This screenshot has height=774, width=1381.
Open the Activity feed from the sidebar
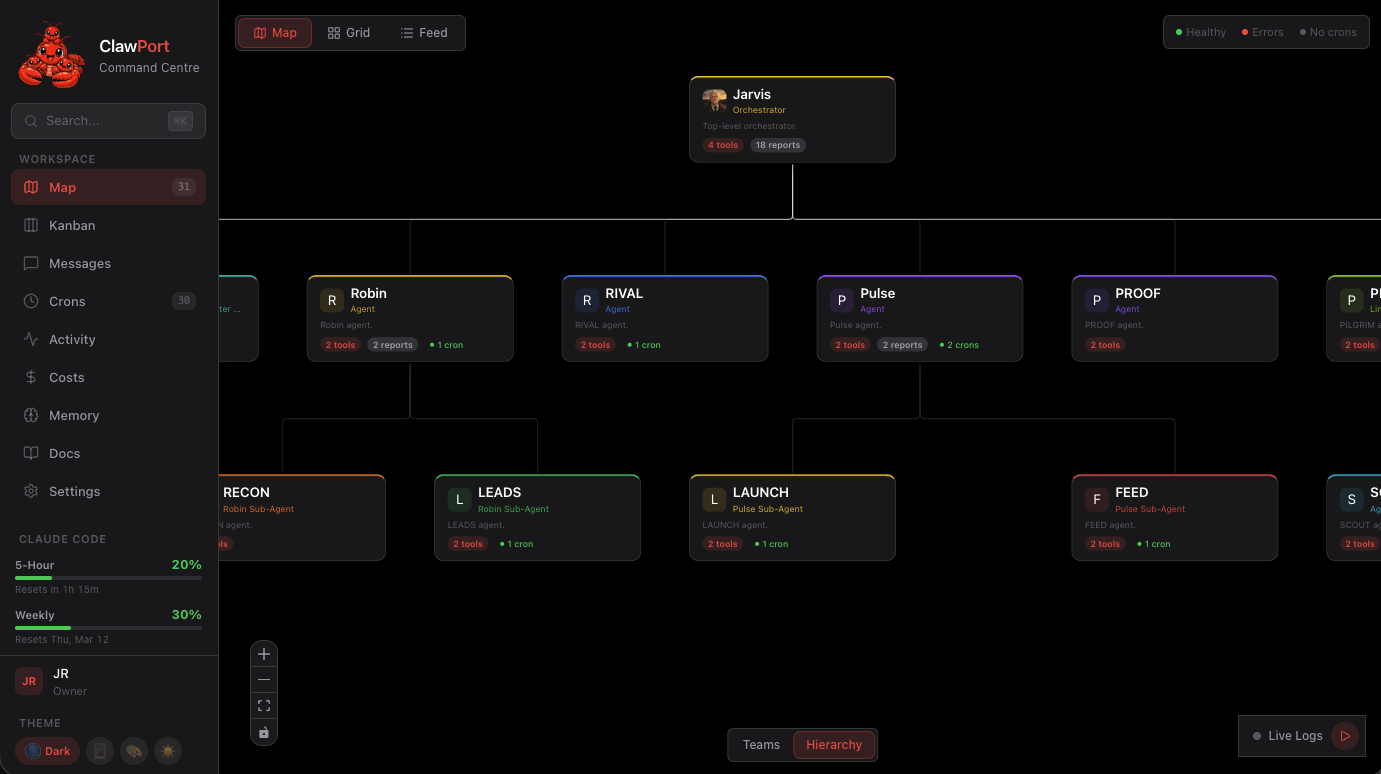click(x=70, y=339)
